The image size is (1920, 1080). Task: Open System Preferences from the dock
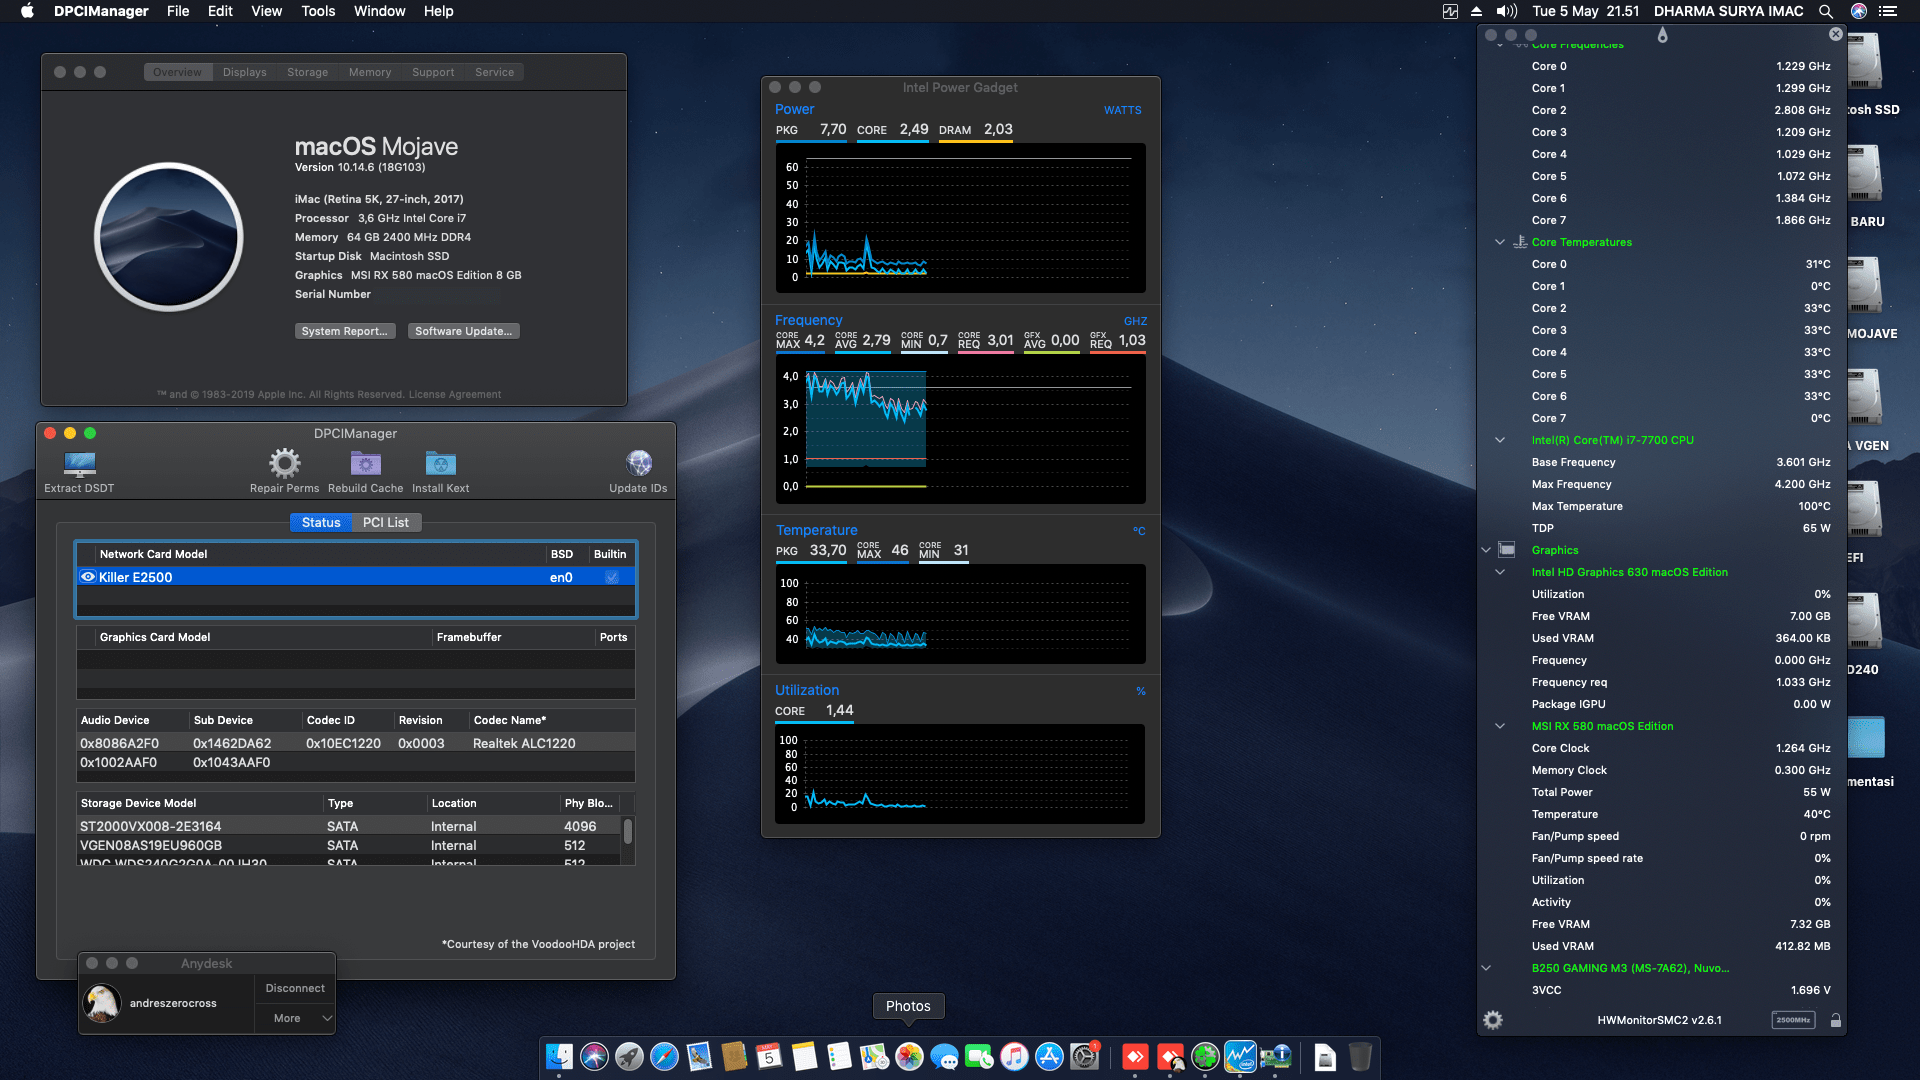(1084, 1057)
